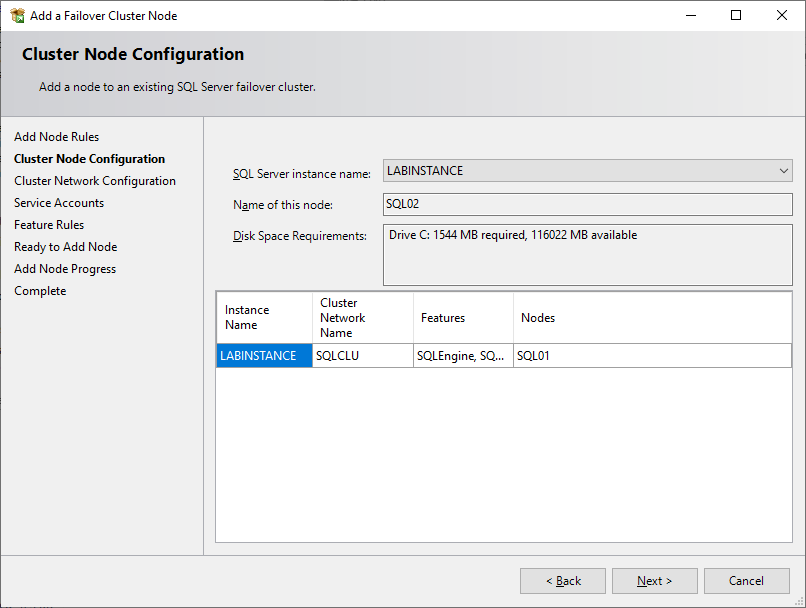Click the Features column header
Viewport: 806px width, 608px height.
click(x=463, y=318)
